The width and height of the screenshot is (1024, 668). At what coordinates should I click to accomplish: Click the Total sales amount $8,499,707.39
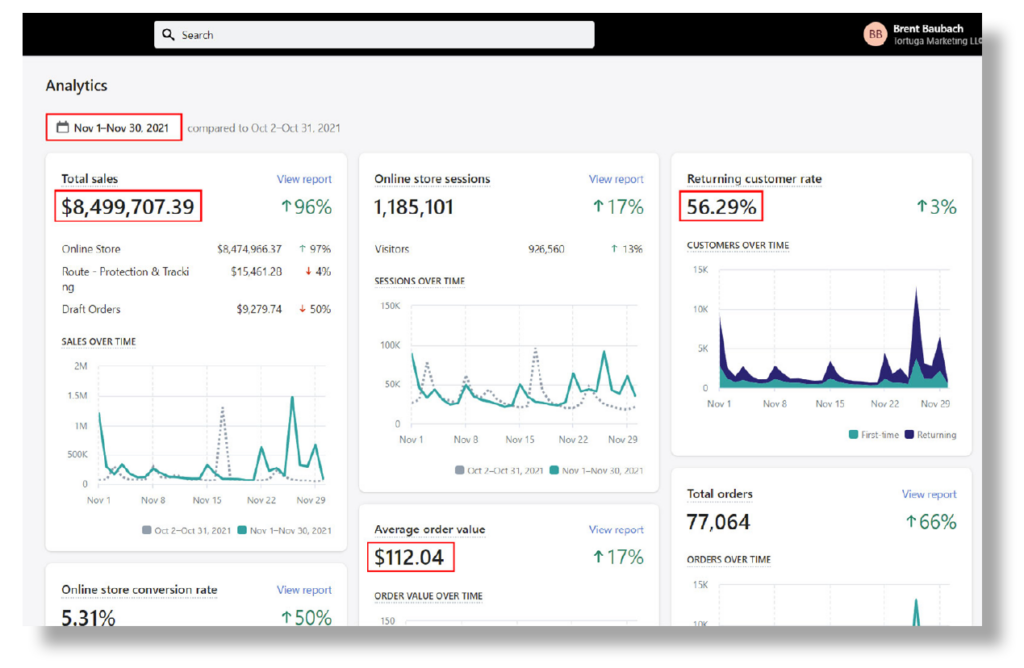tap(127, 207)
